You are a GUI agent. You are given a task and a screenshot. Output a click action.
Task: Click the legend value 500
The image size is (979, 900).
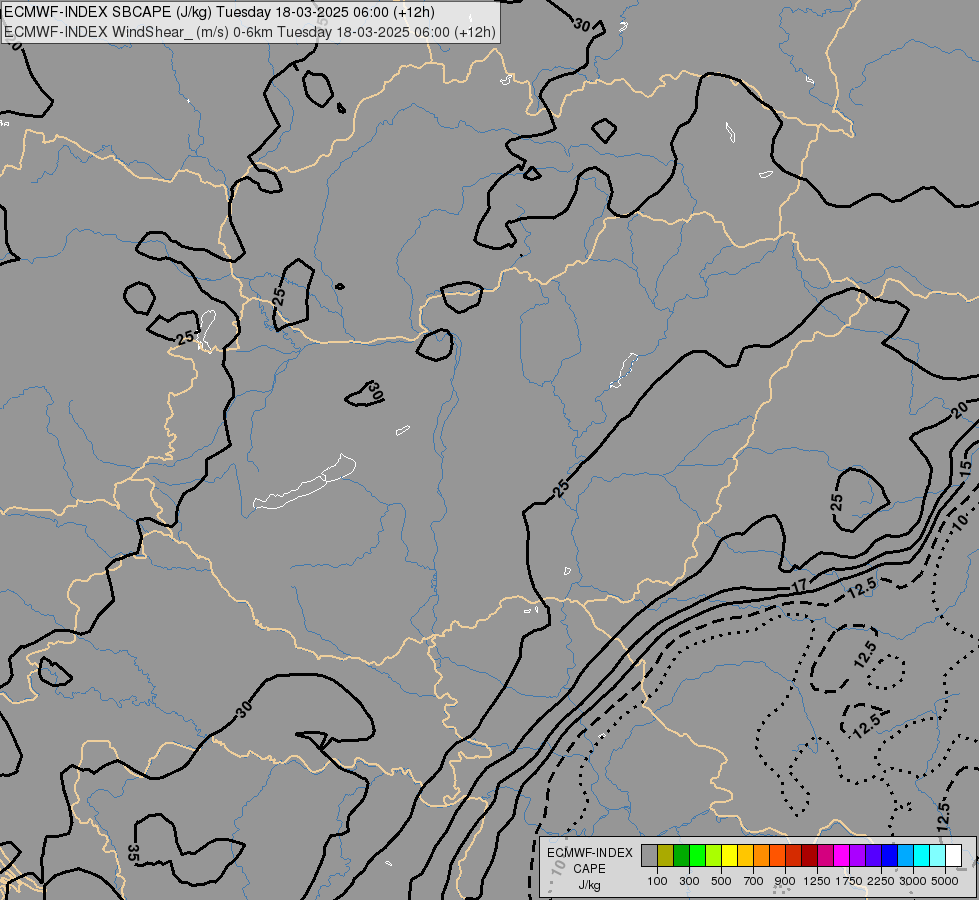pos(721,881)
